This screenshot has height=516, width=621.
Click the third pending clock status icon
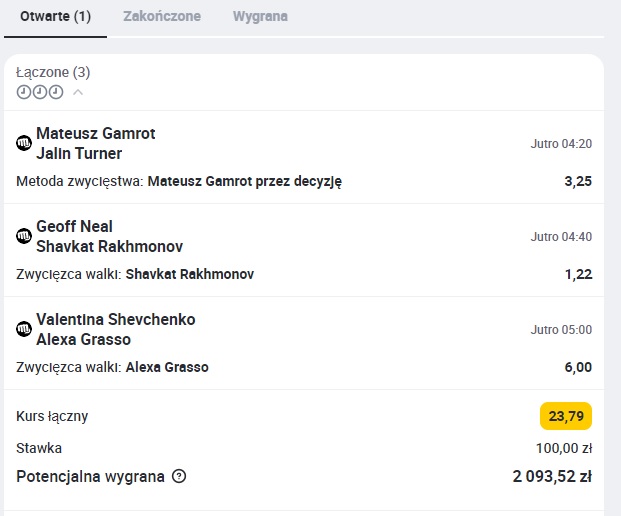tap(56, 92)
